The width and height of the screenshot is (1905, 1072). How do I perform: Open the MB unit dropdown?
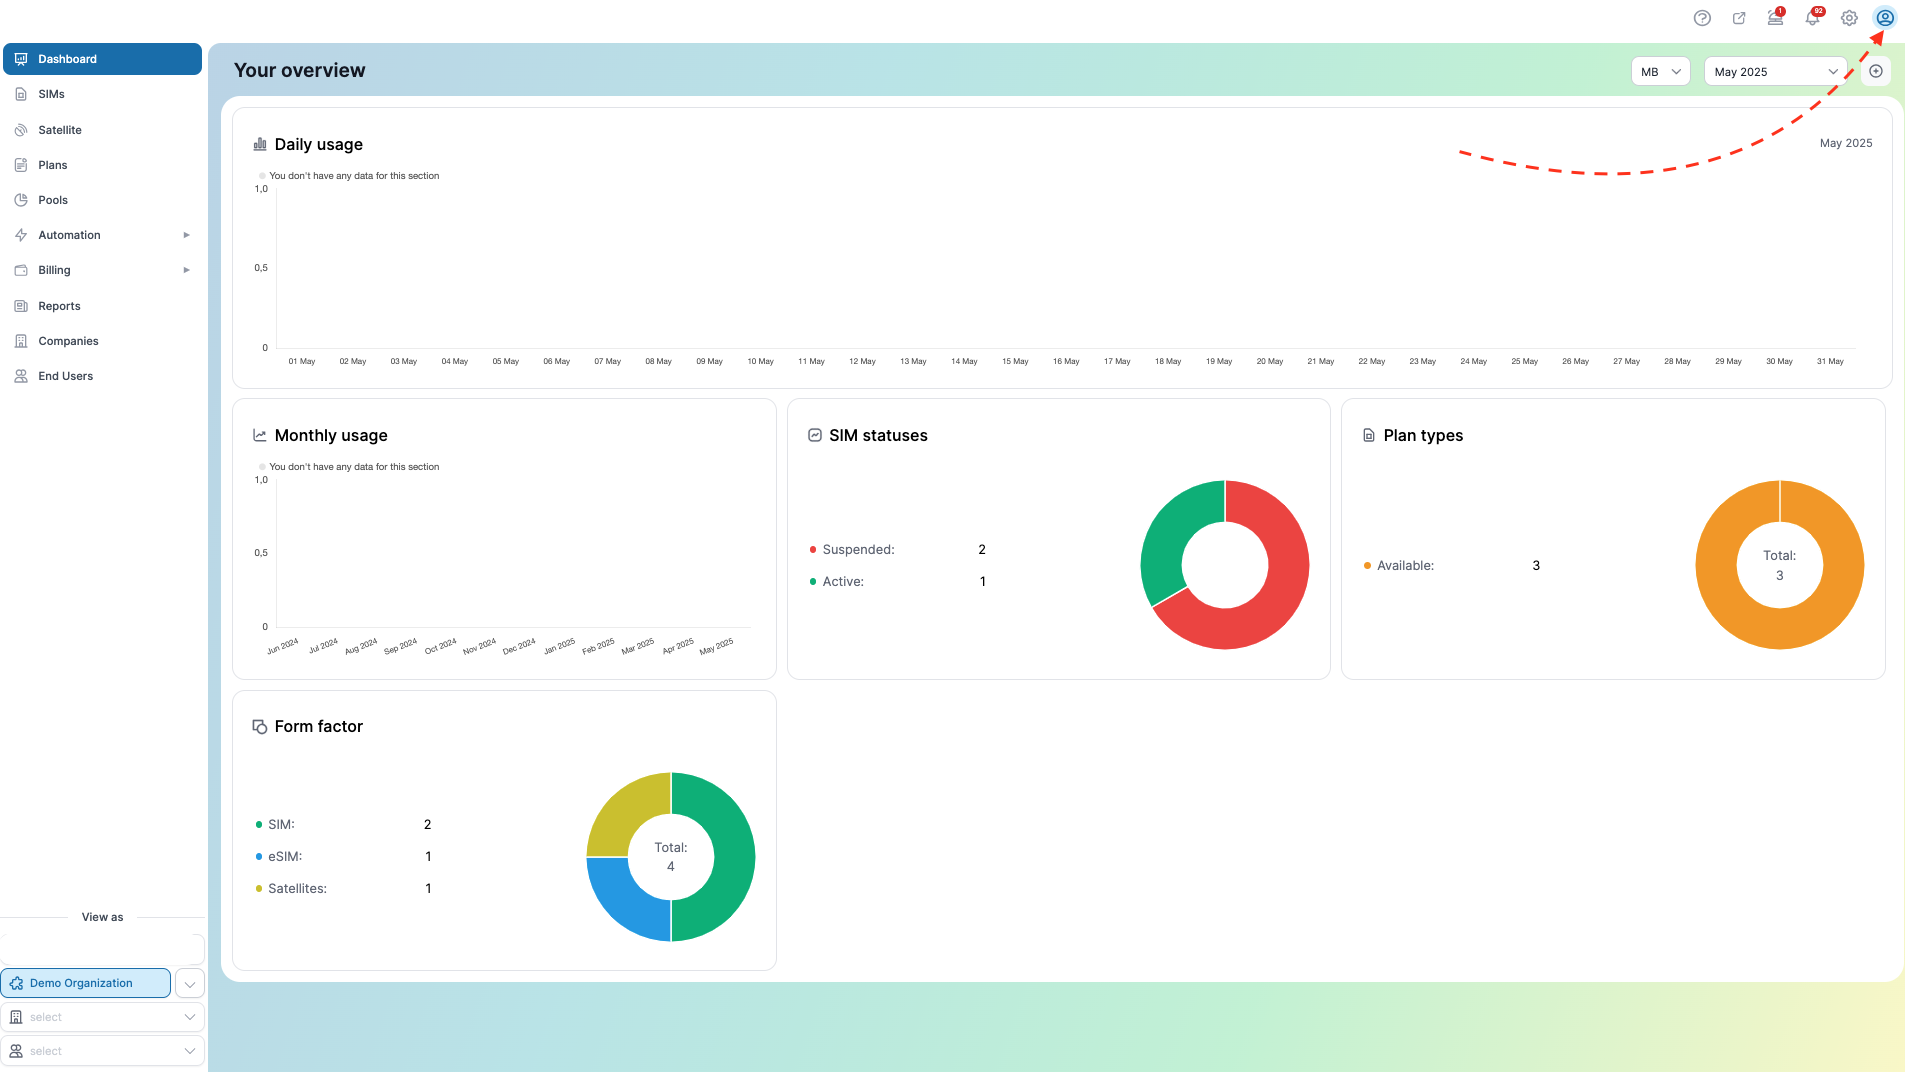[1660, 71]
